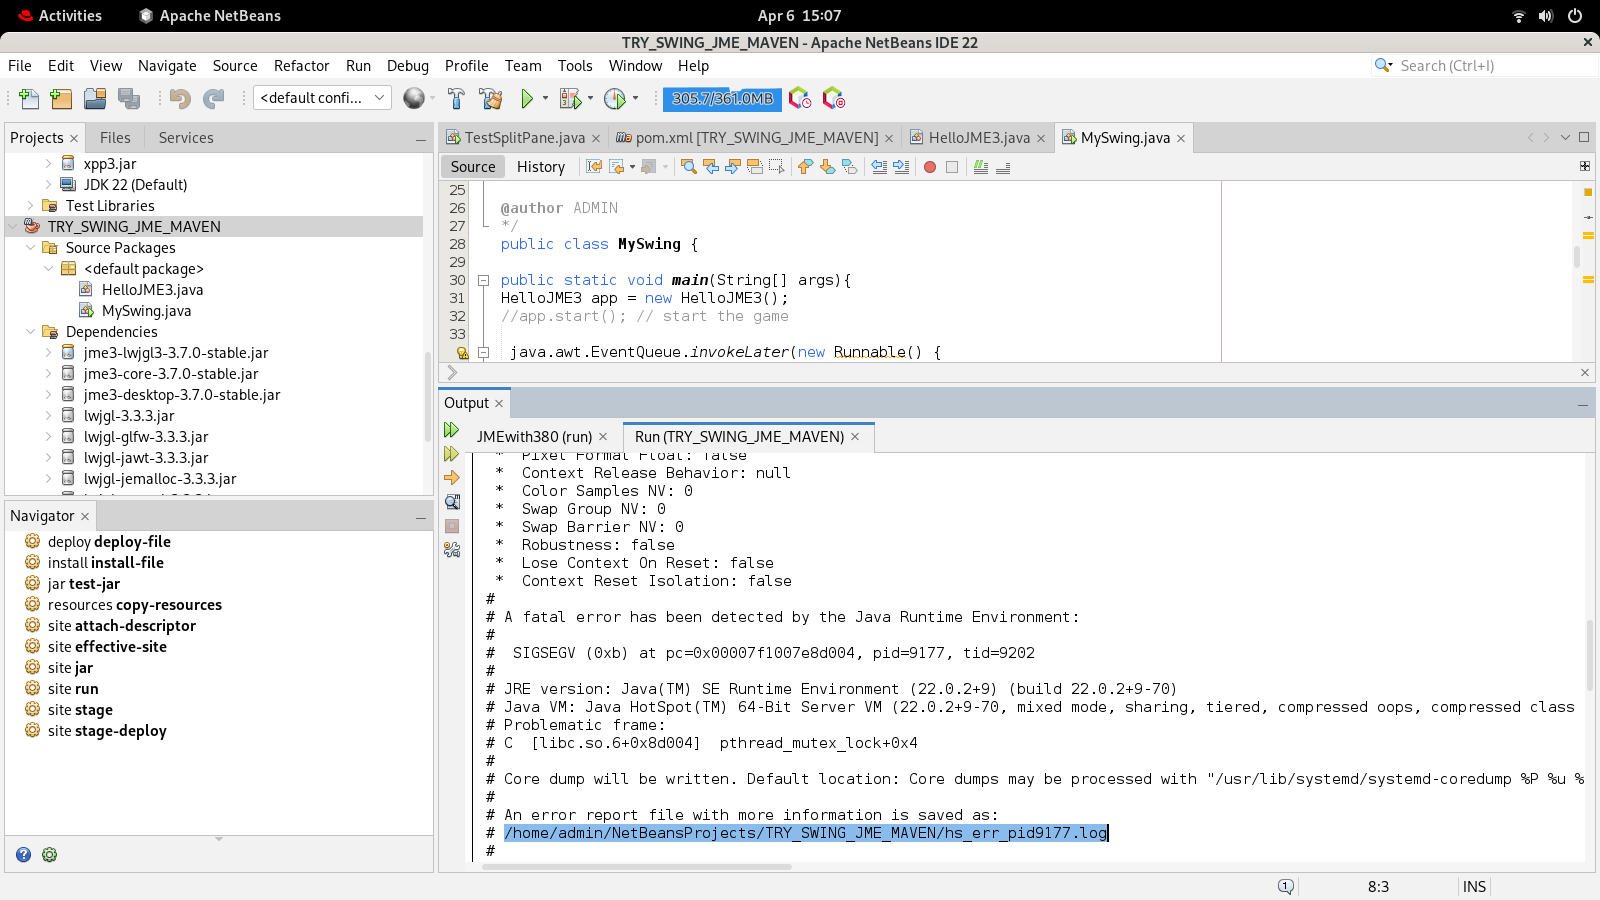Switch to TestSplitPane.java editor tab
Screen dimensions: 1600x900
[524, 138]
